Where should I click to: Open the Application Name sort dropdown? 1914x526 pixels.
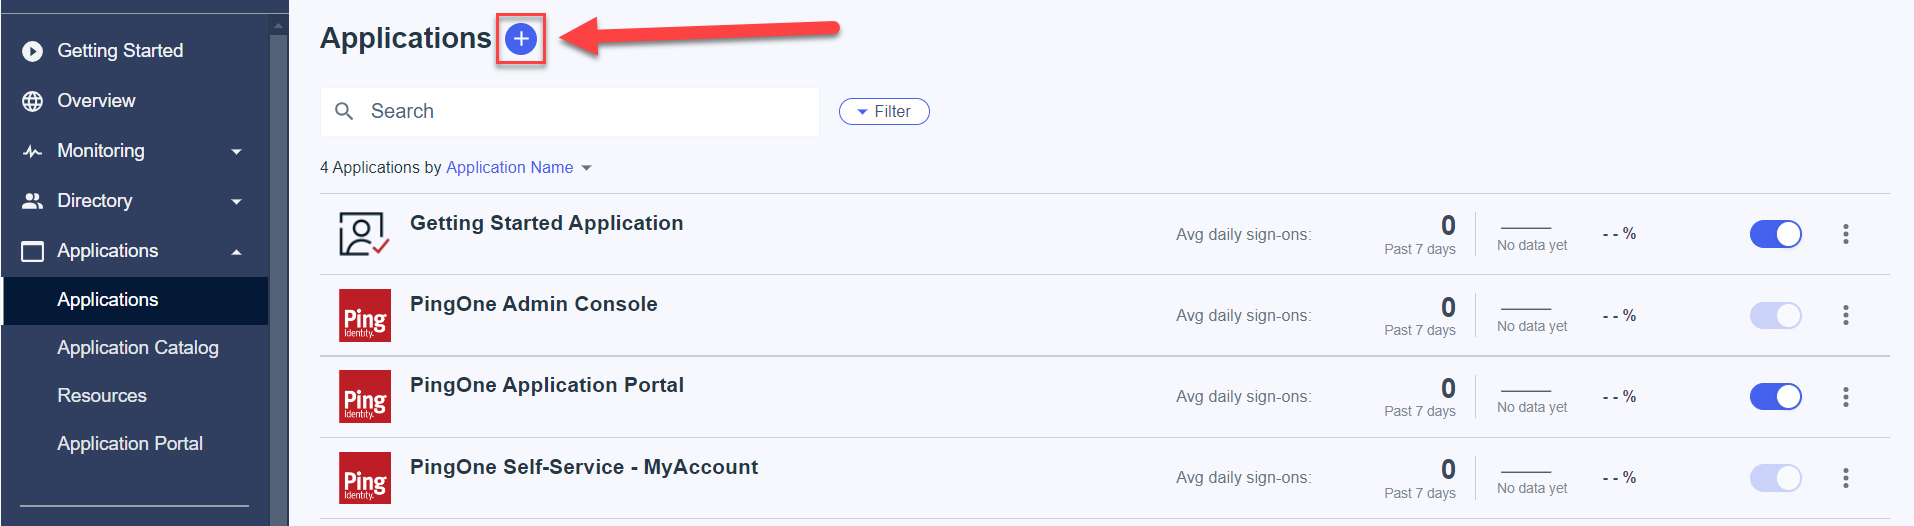point(519,167)
